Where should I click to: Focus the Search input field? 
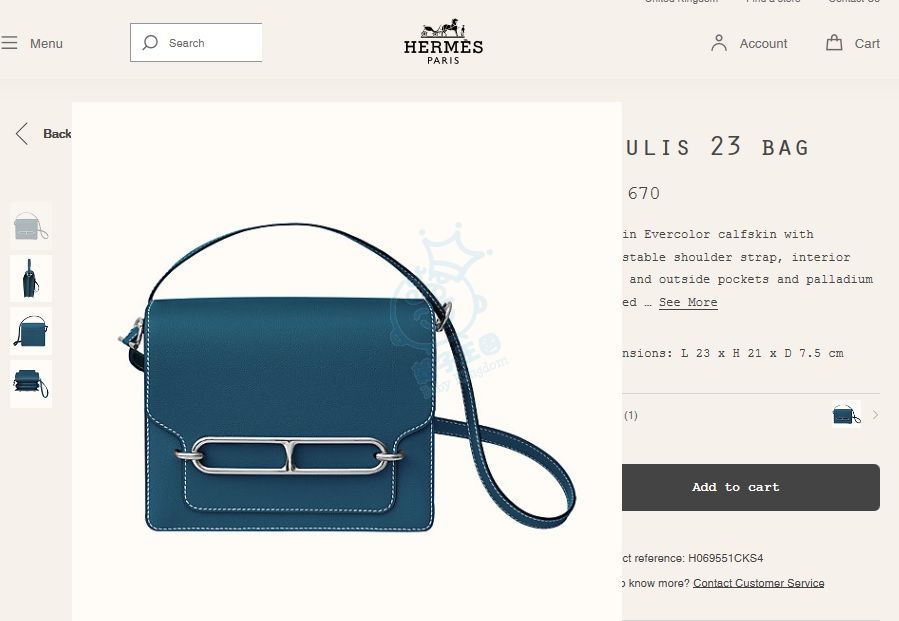click(x=196, y=42)
